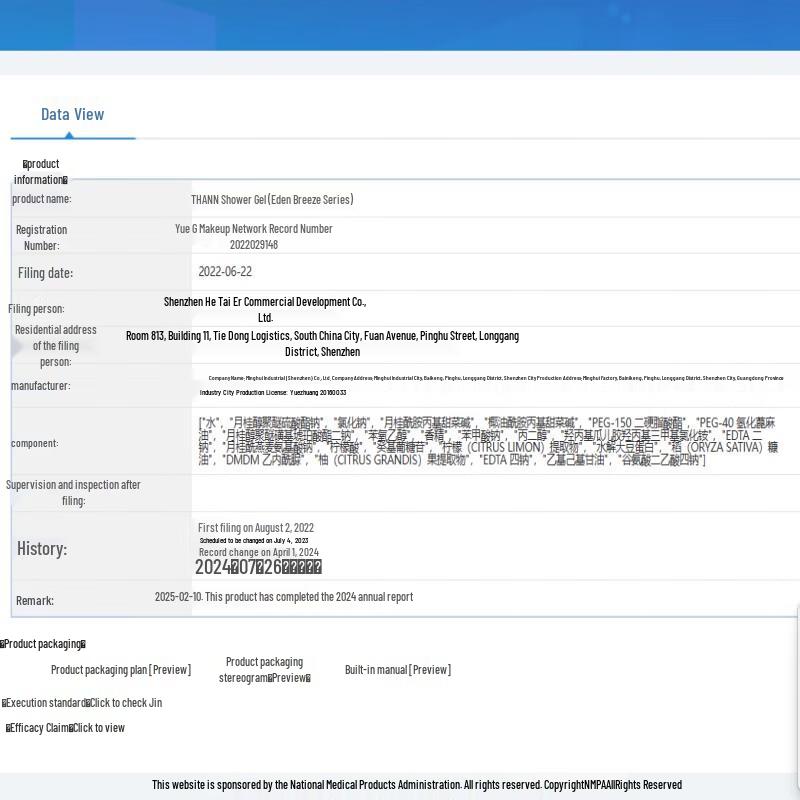Click the Room 813 residential address text

click(322, 337)
